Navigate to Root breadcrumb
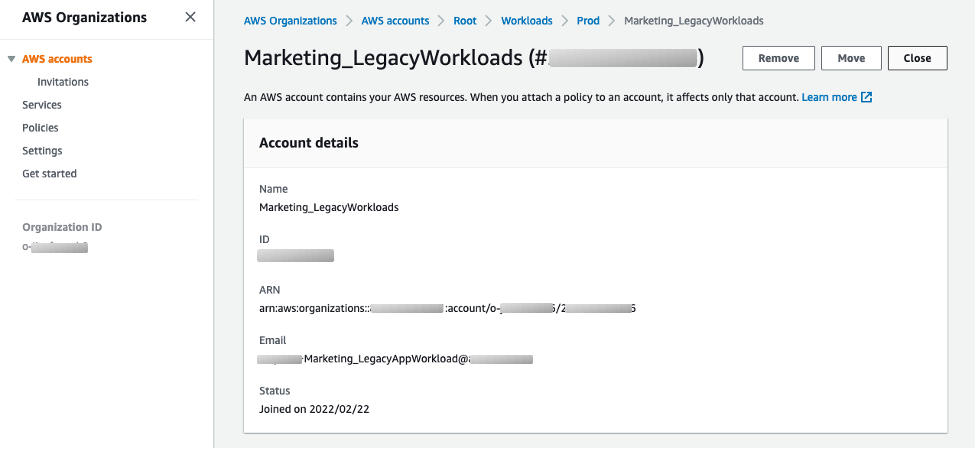Image resolution: width=977 pixels, height=449 pixels. (465, 21)
